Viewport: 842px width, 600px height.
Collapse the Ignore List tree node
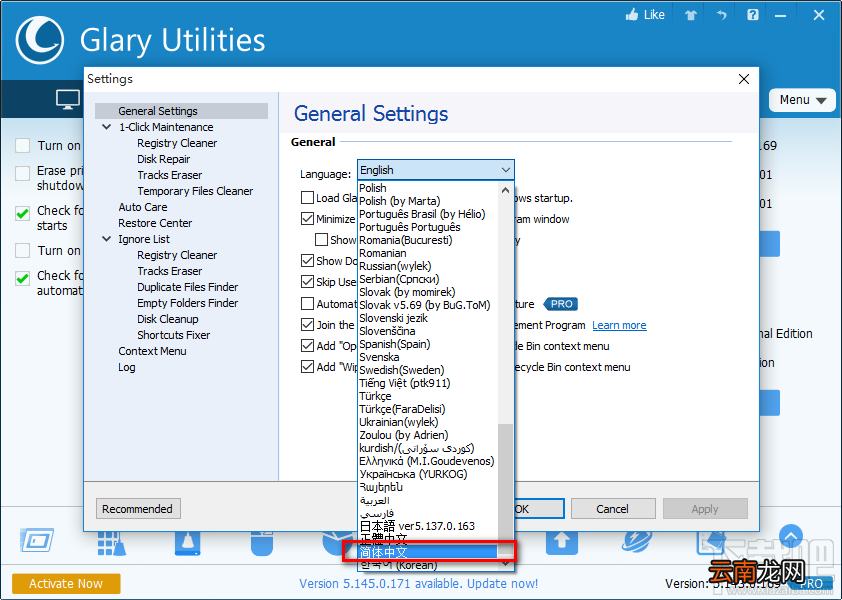click(106, 239)
